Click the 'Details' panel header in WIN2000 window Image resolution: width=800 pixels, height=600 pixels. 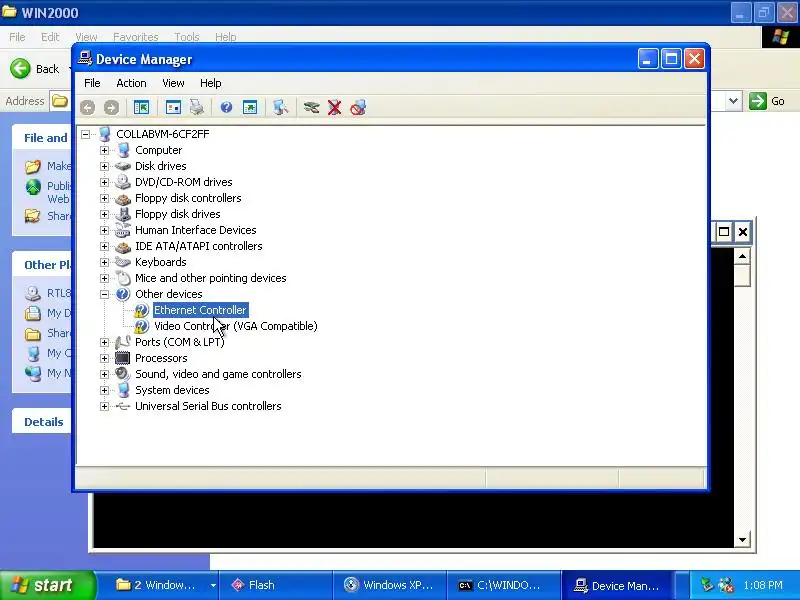(44, 422)
